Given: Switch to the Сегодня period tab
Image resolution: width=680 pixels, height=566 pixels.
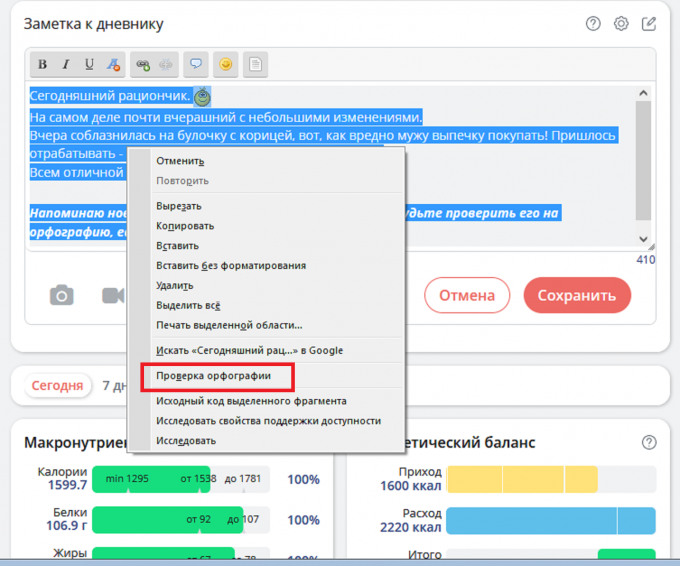Looking at the screenshot, I should (57, 385).
